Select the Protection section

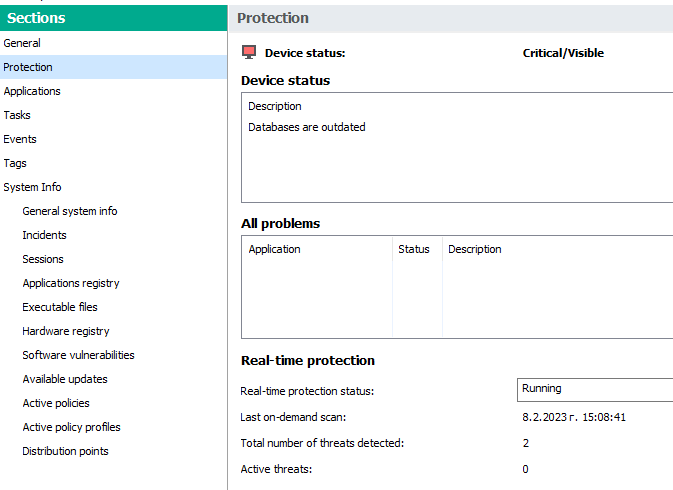pos(28,67)
